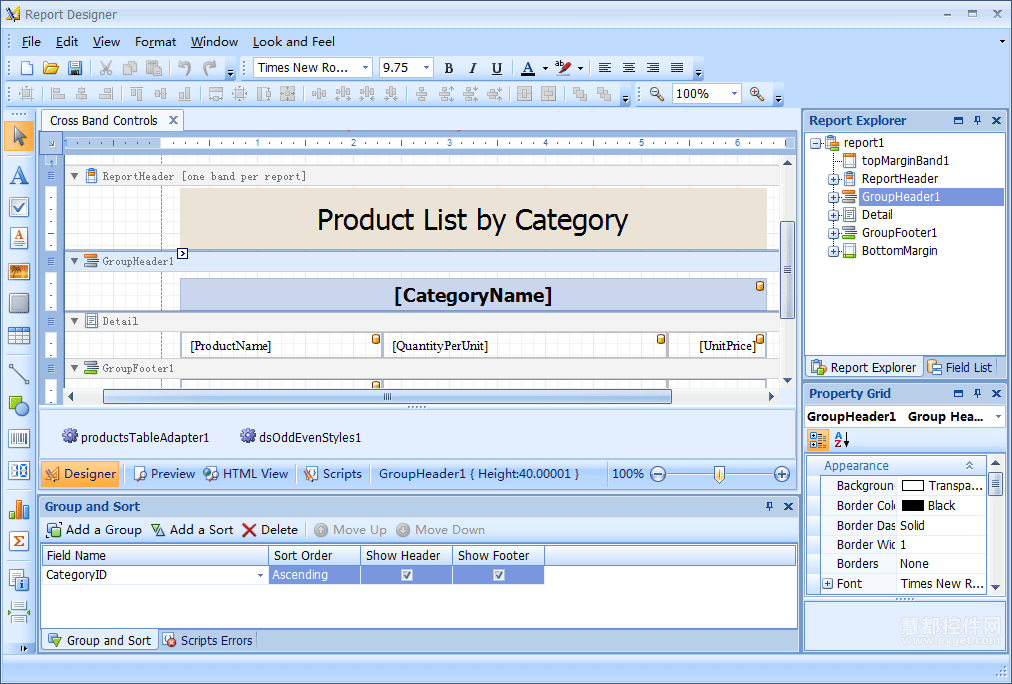Open CategoryID field name dropdown
The width and height of the screenshot is (1012, 684).
click(x=260, y=575)
